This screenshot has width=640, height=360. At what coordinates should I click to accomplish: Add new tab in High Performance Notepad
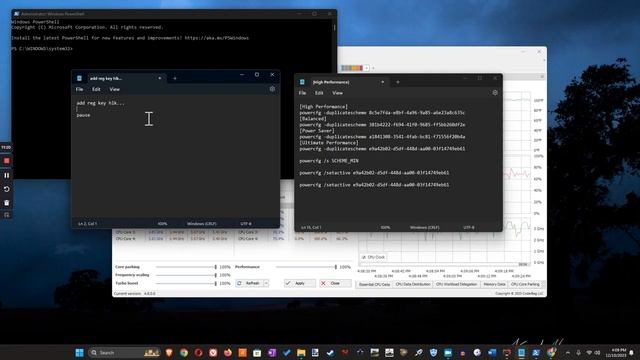pos(398,82)
